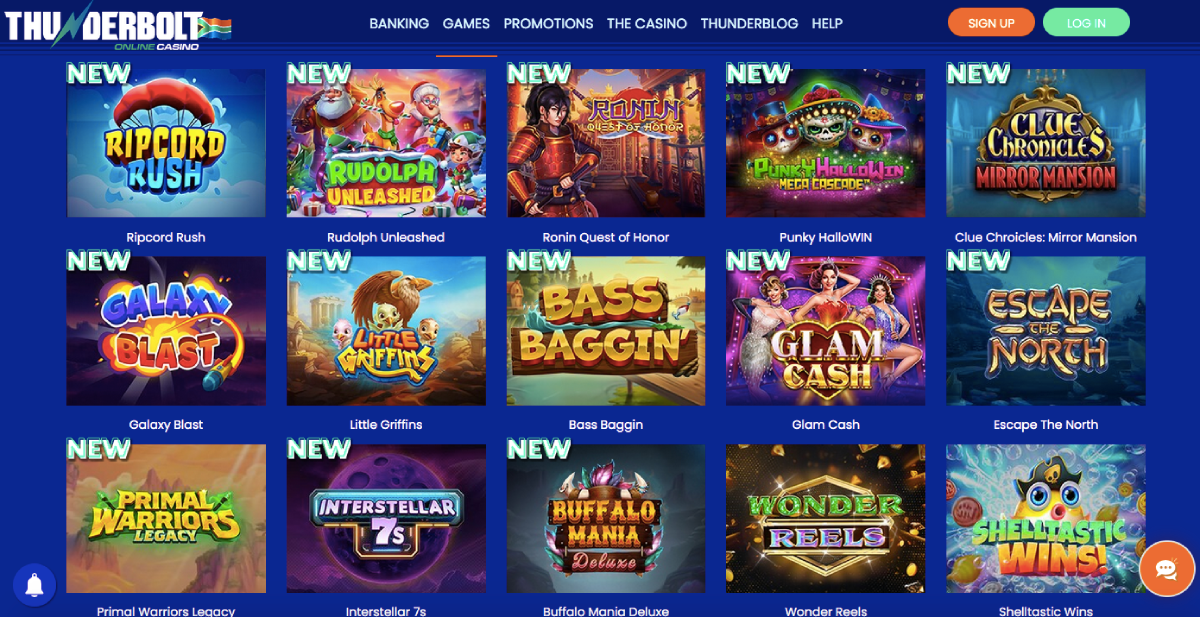Image resolution: width=1200 pixels, height=617 pixels.
Task: Open the Ripcord Rush game thumbnail
Action: coord(166,143)
